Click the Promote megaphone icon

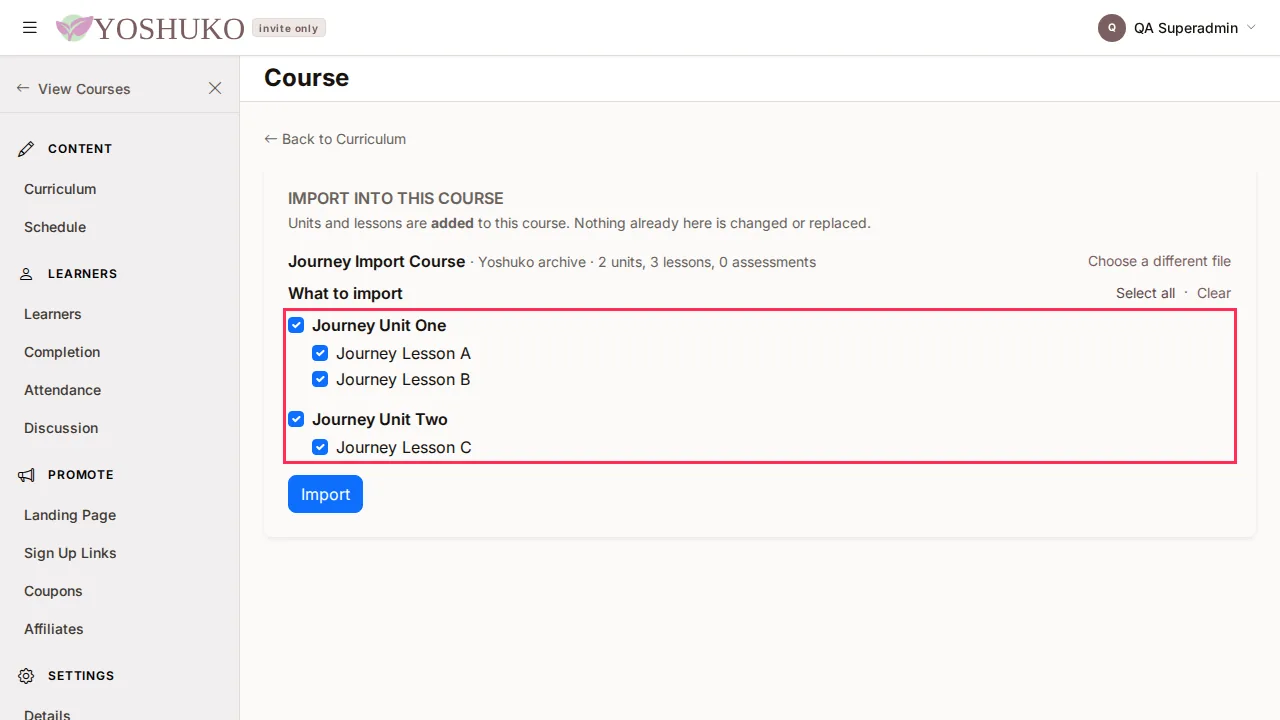[27, 475]
